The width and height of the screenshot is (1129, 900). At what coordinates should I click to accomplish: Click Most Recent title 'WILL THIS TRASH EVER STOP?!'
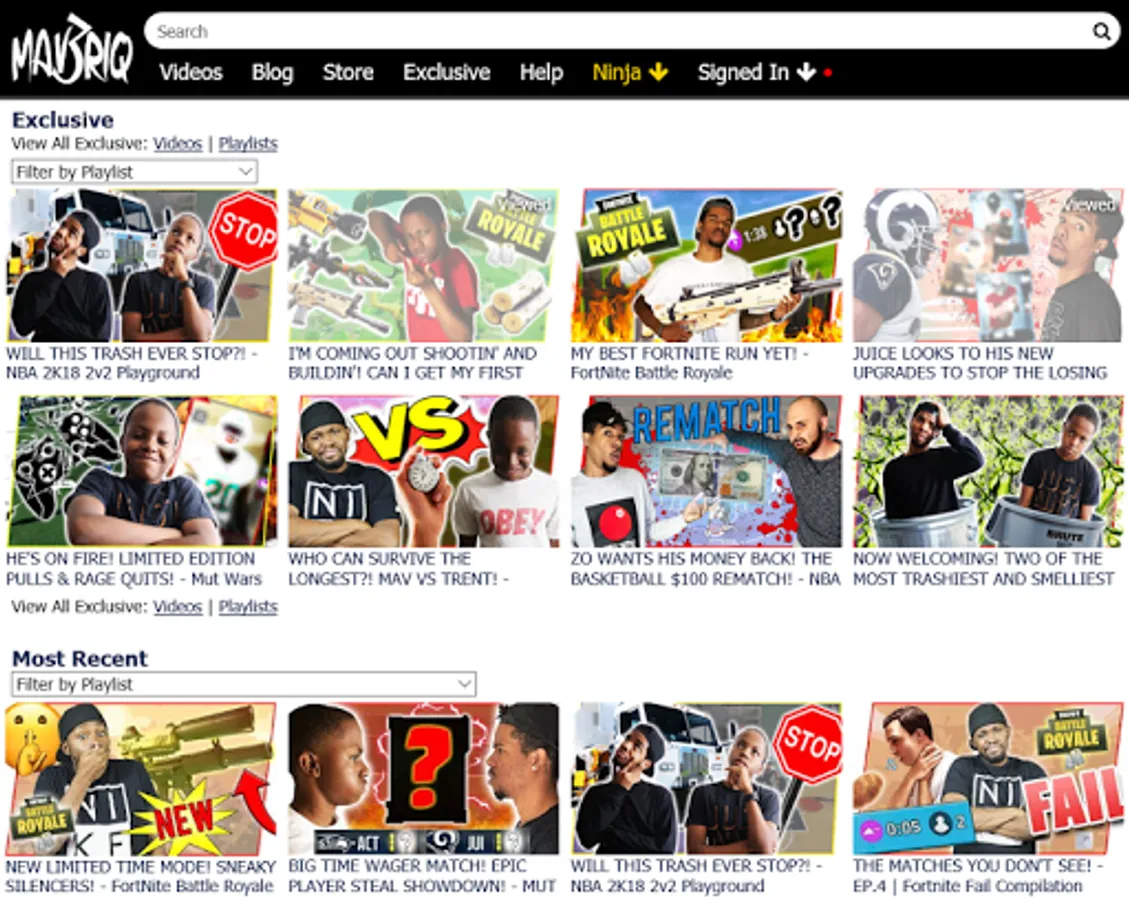(x=696, y=876)
